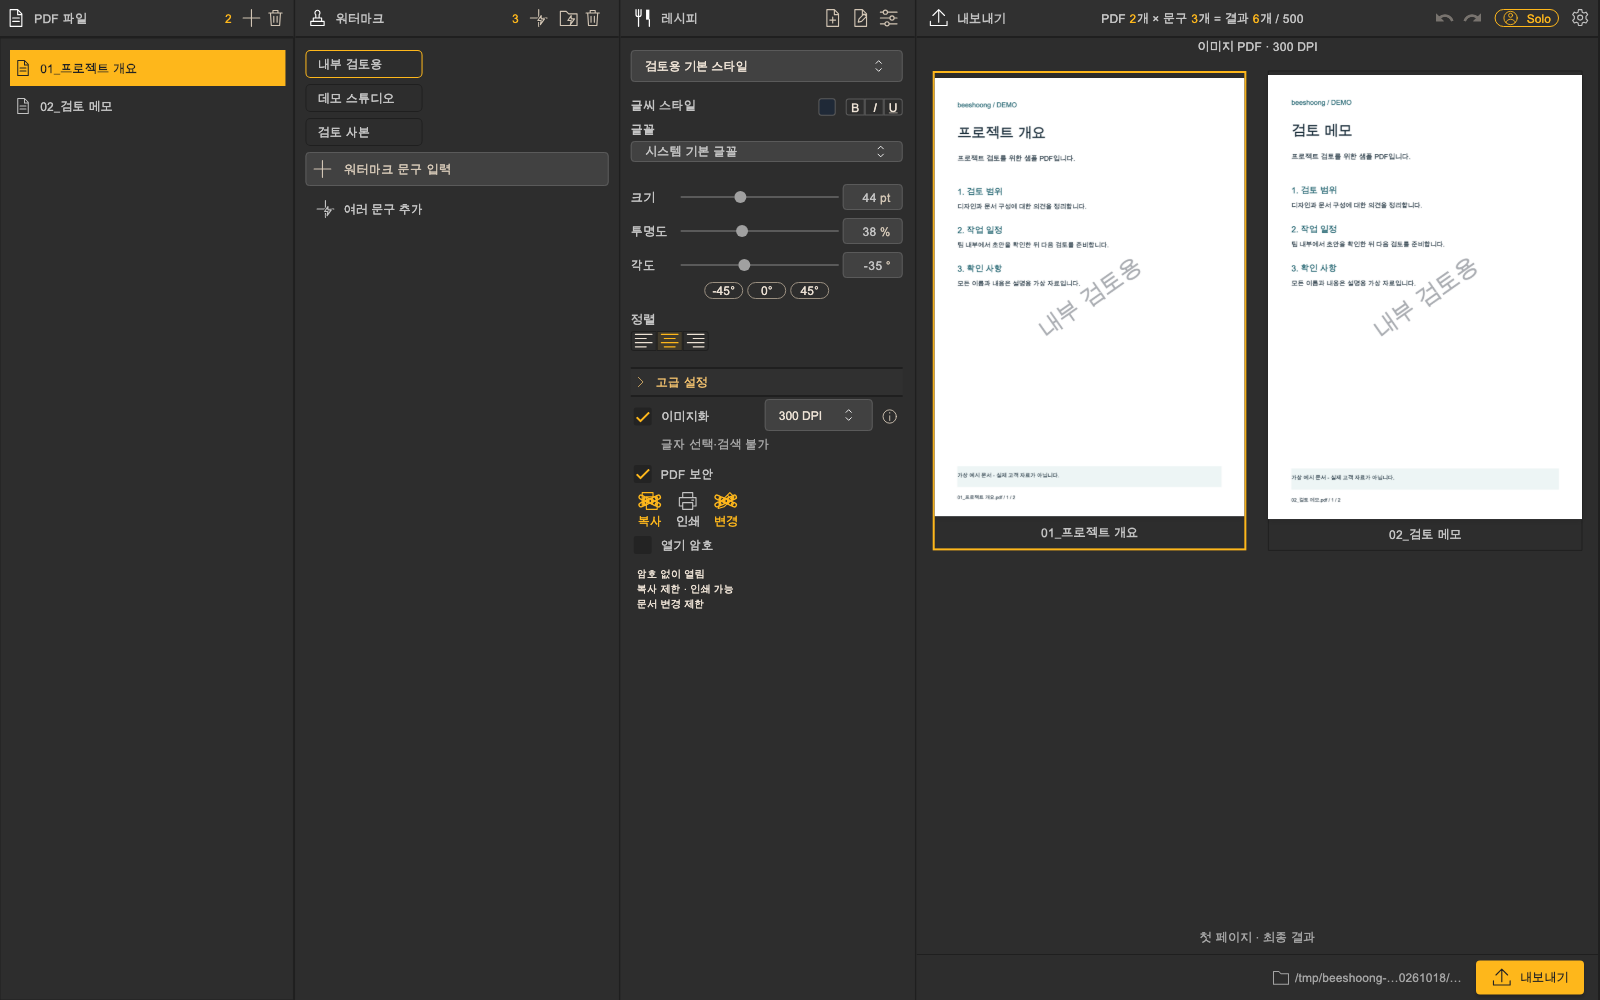Set angle to 0° preset
Image resolution: width=1600 pixels, height=1000 pixels.
point(766,291)
